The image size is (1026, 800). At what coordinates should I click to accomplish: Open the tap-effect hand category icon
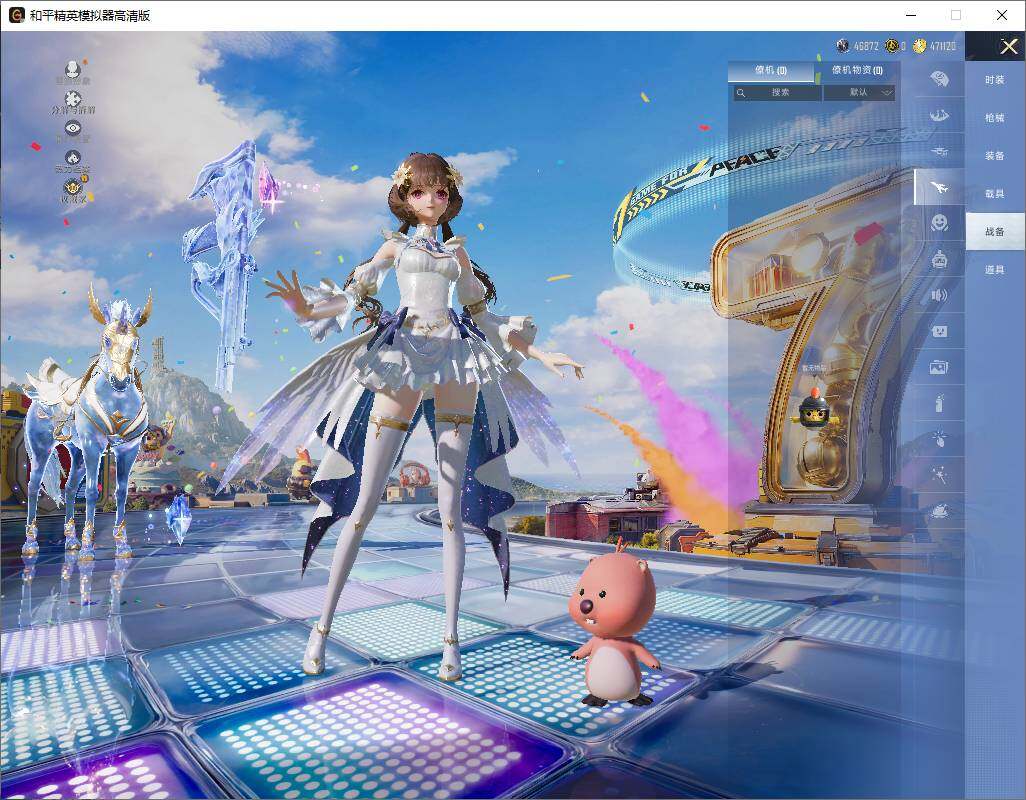click(940, 438)
